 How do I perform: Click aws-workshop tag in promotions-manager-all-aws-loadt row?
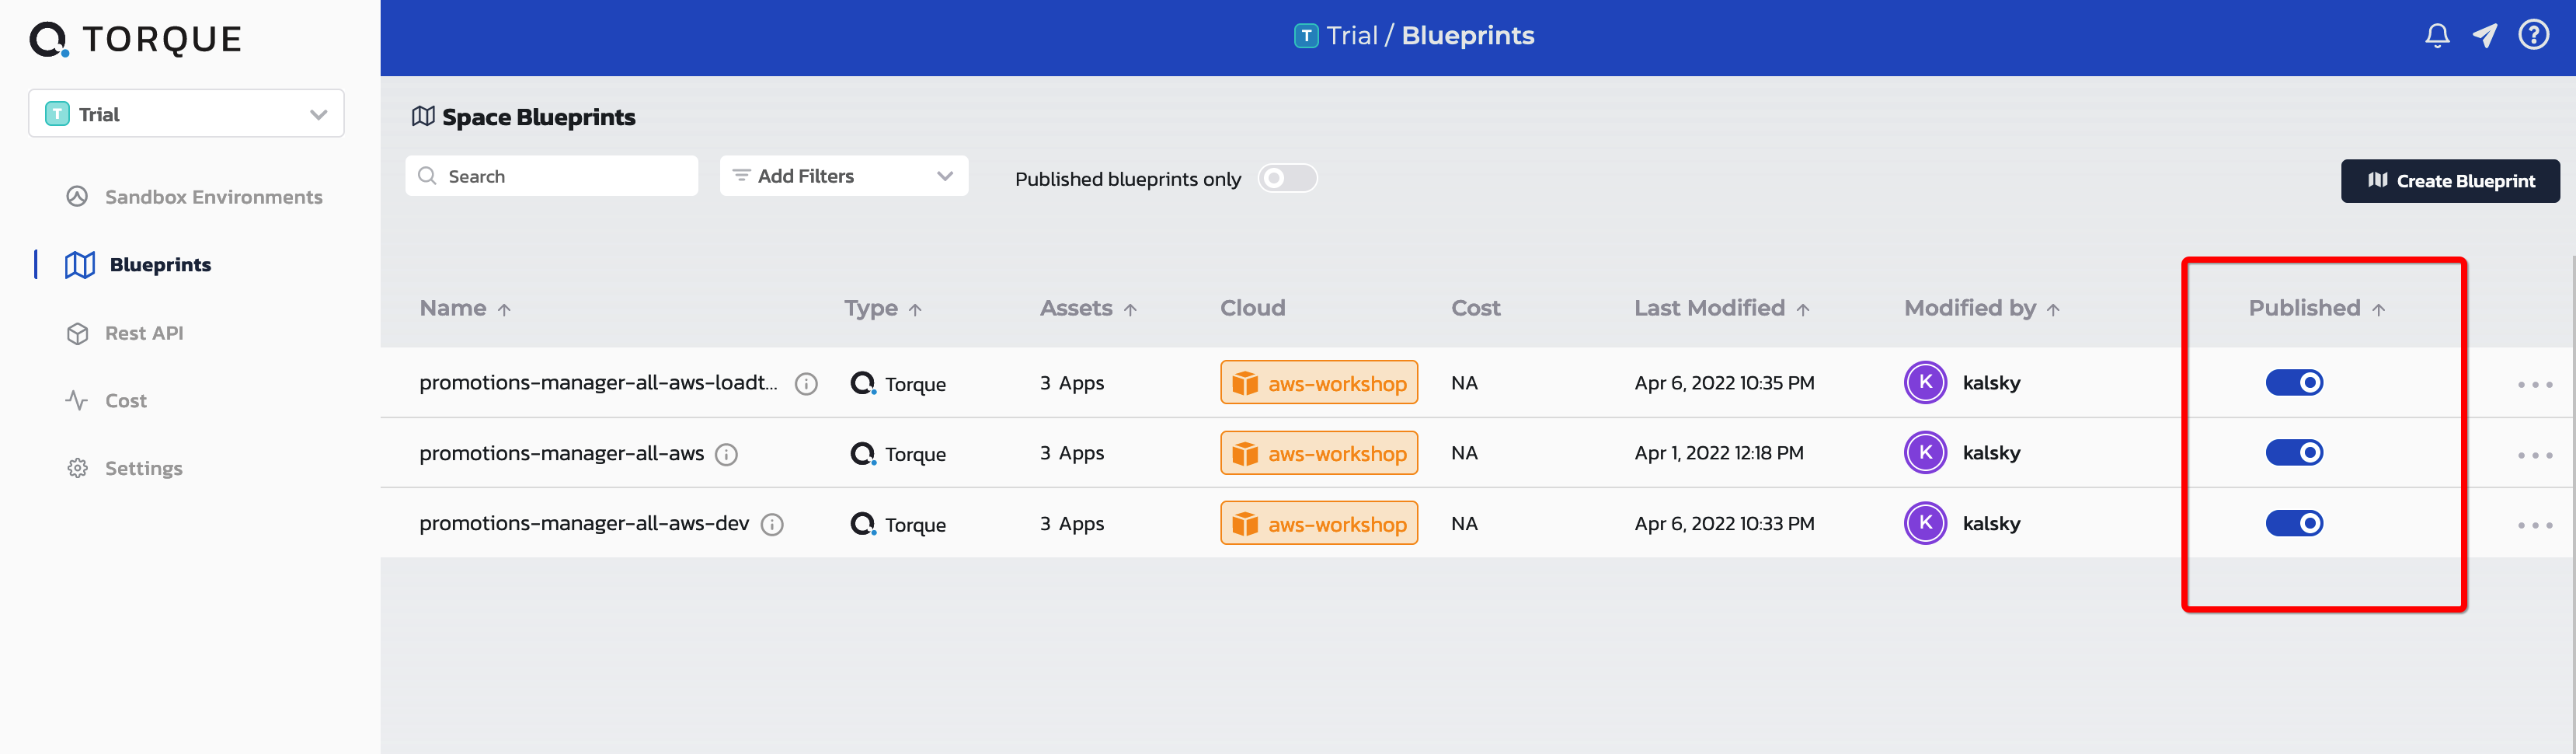pos(1319,383)
